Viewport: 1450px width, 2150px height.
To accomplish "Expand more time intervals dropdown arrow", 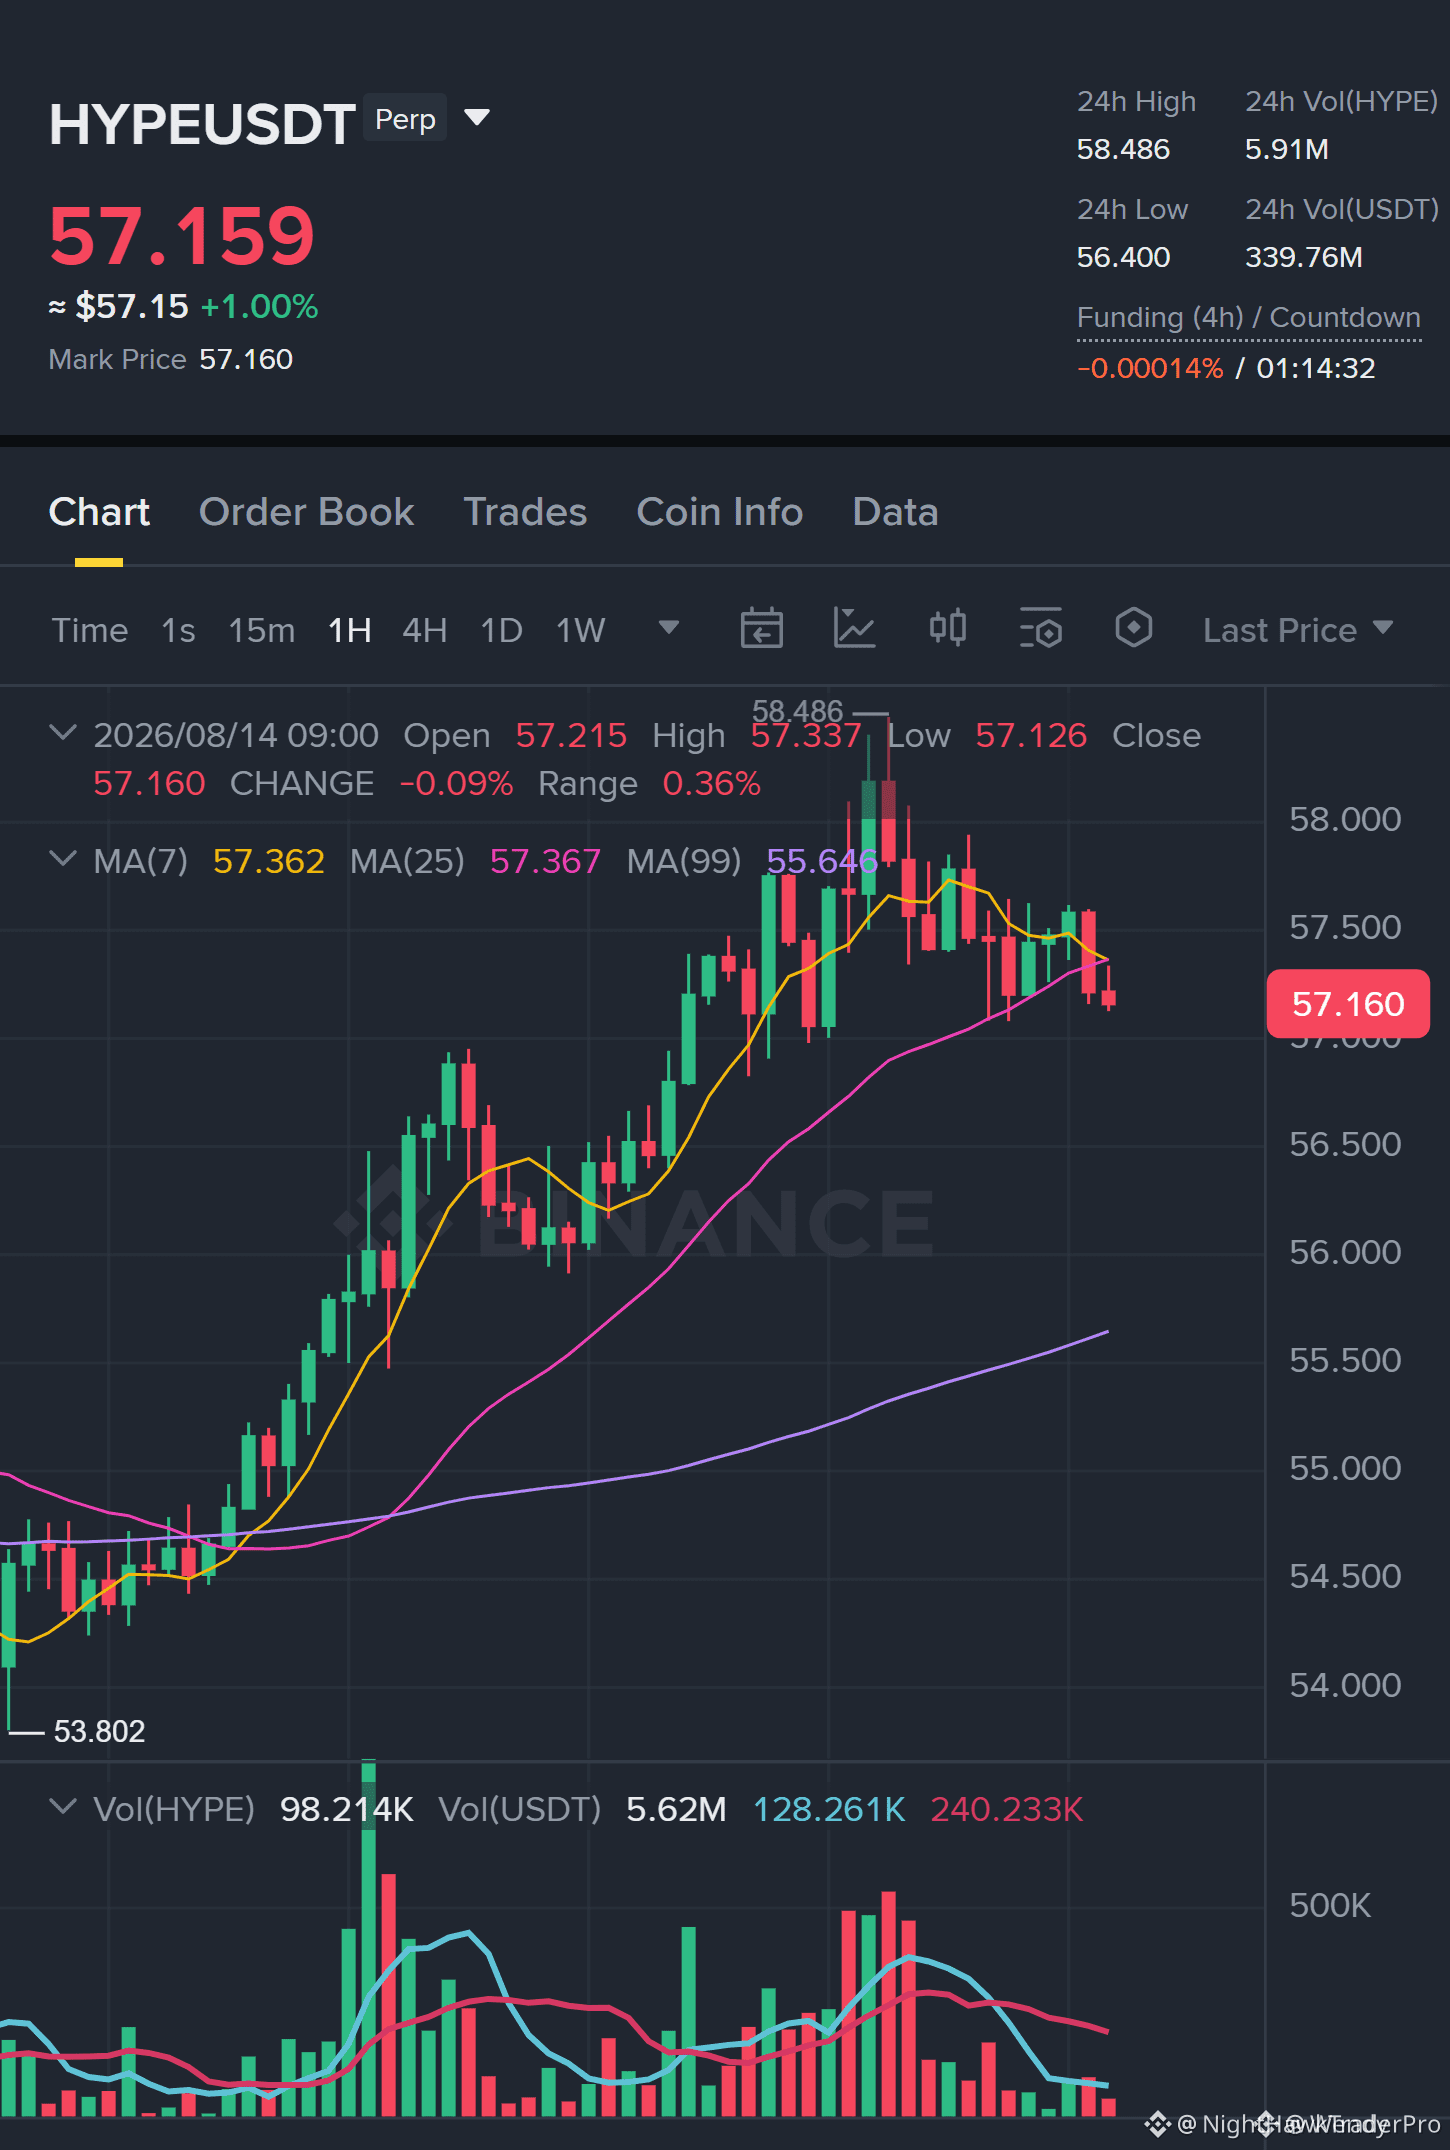I will tap(669, 628).
